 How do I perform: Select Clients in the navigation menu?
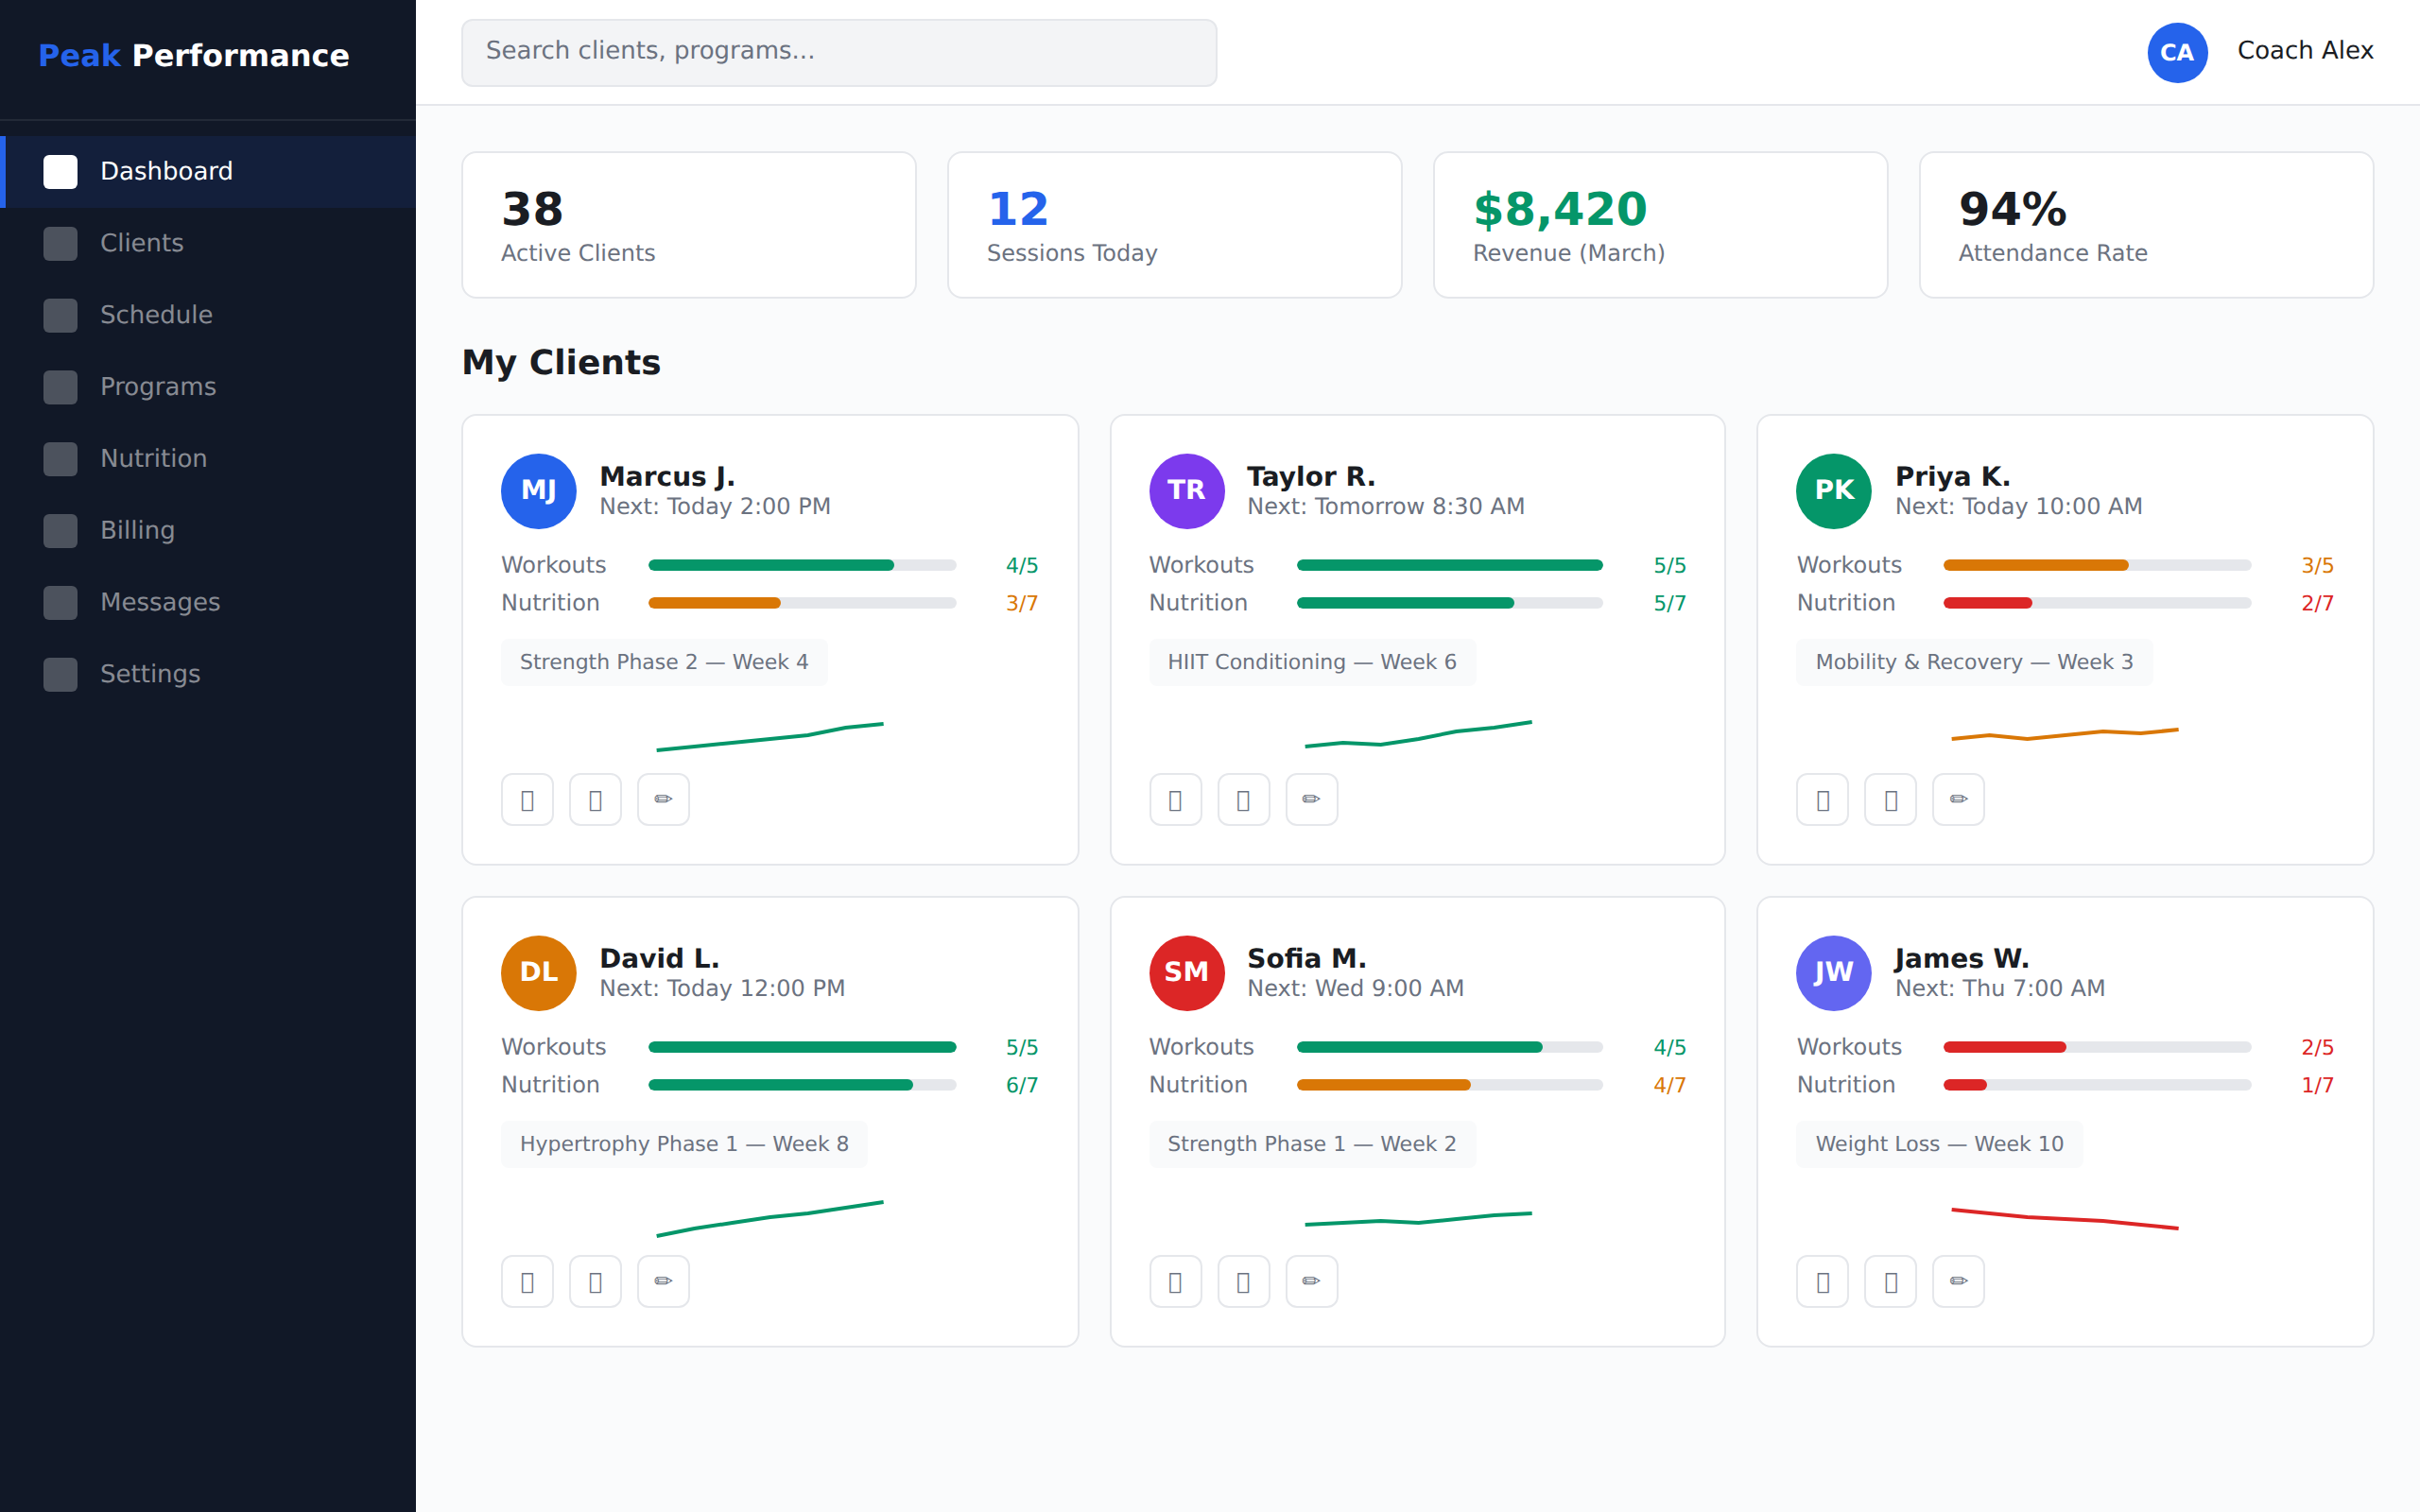click(141, 243)
